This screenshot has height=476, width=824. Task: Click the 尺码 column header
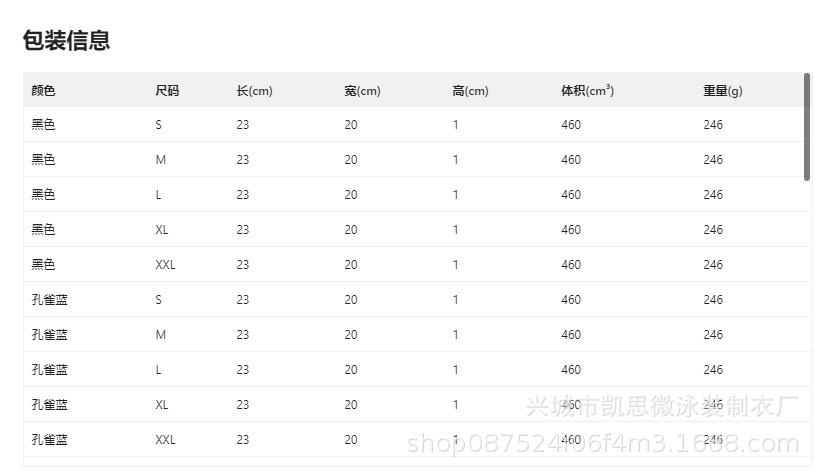tap(167, 91)
